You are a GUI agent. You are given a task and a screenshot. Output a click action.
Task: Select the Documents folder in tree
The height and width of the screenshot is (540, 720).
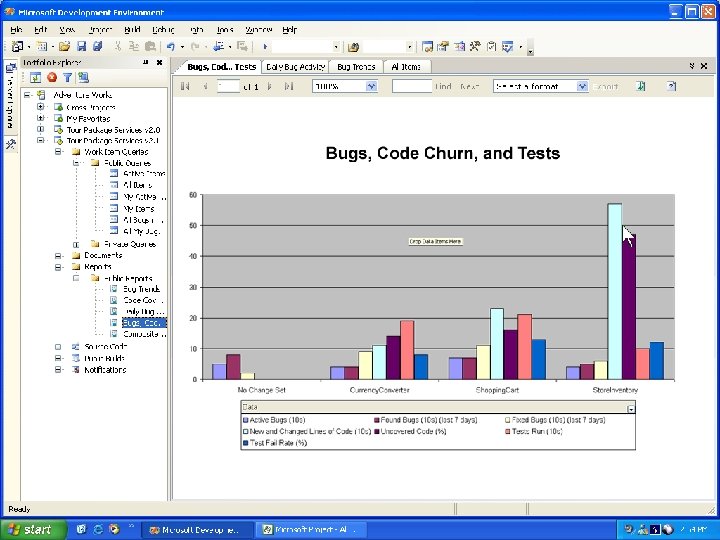(x=103, y=255)
